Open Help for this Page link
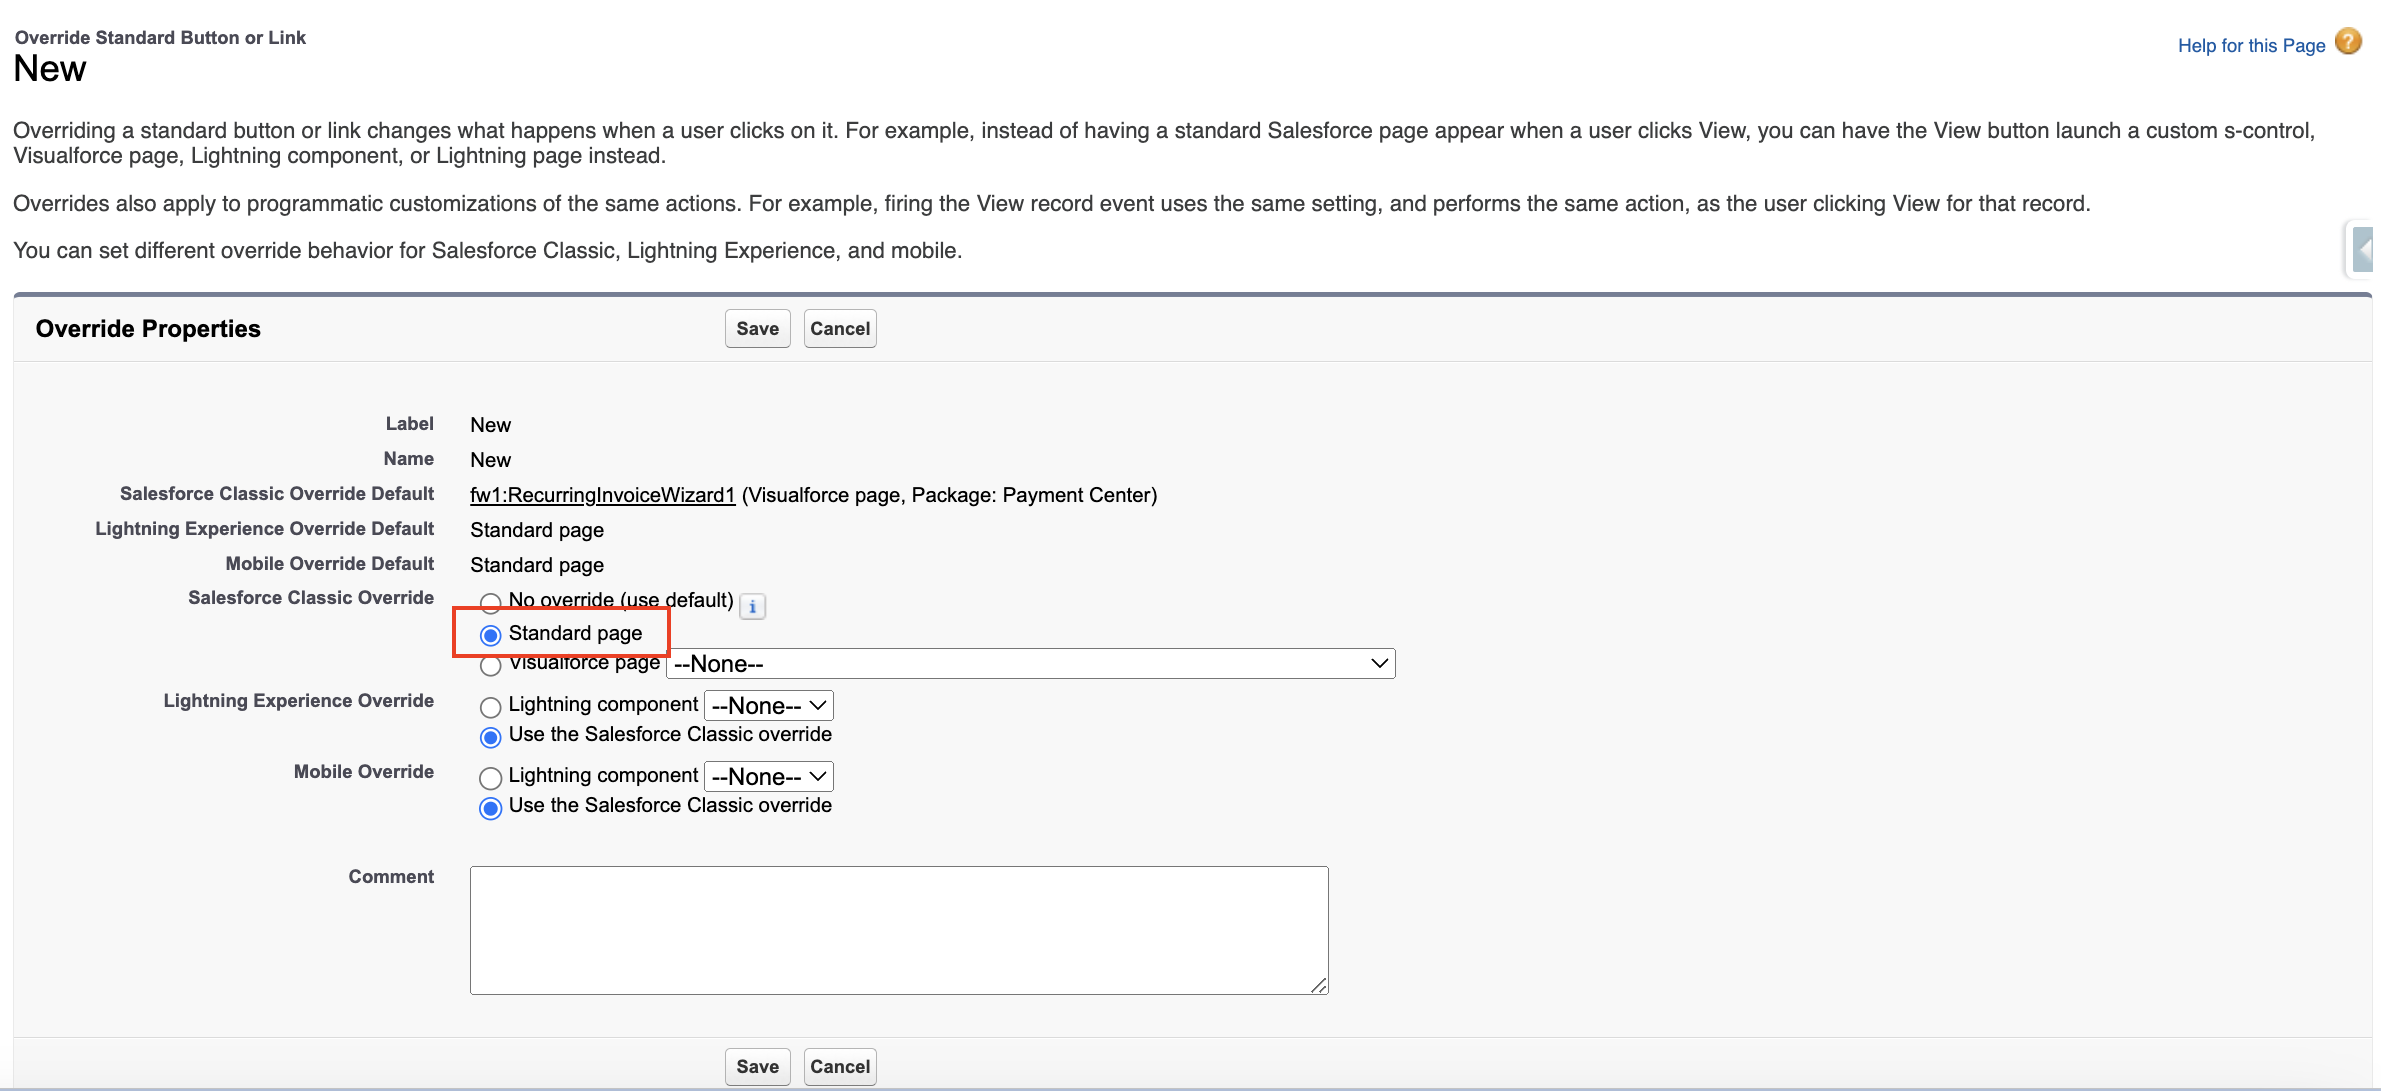 [2251, 46]
